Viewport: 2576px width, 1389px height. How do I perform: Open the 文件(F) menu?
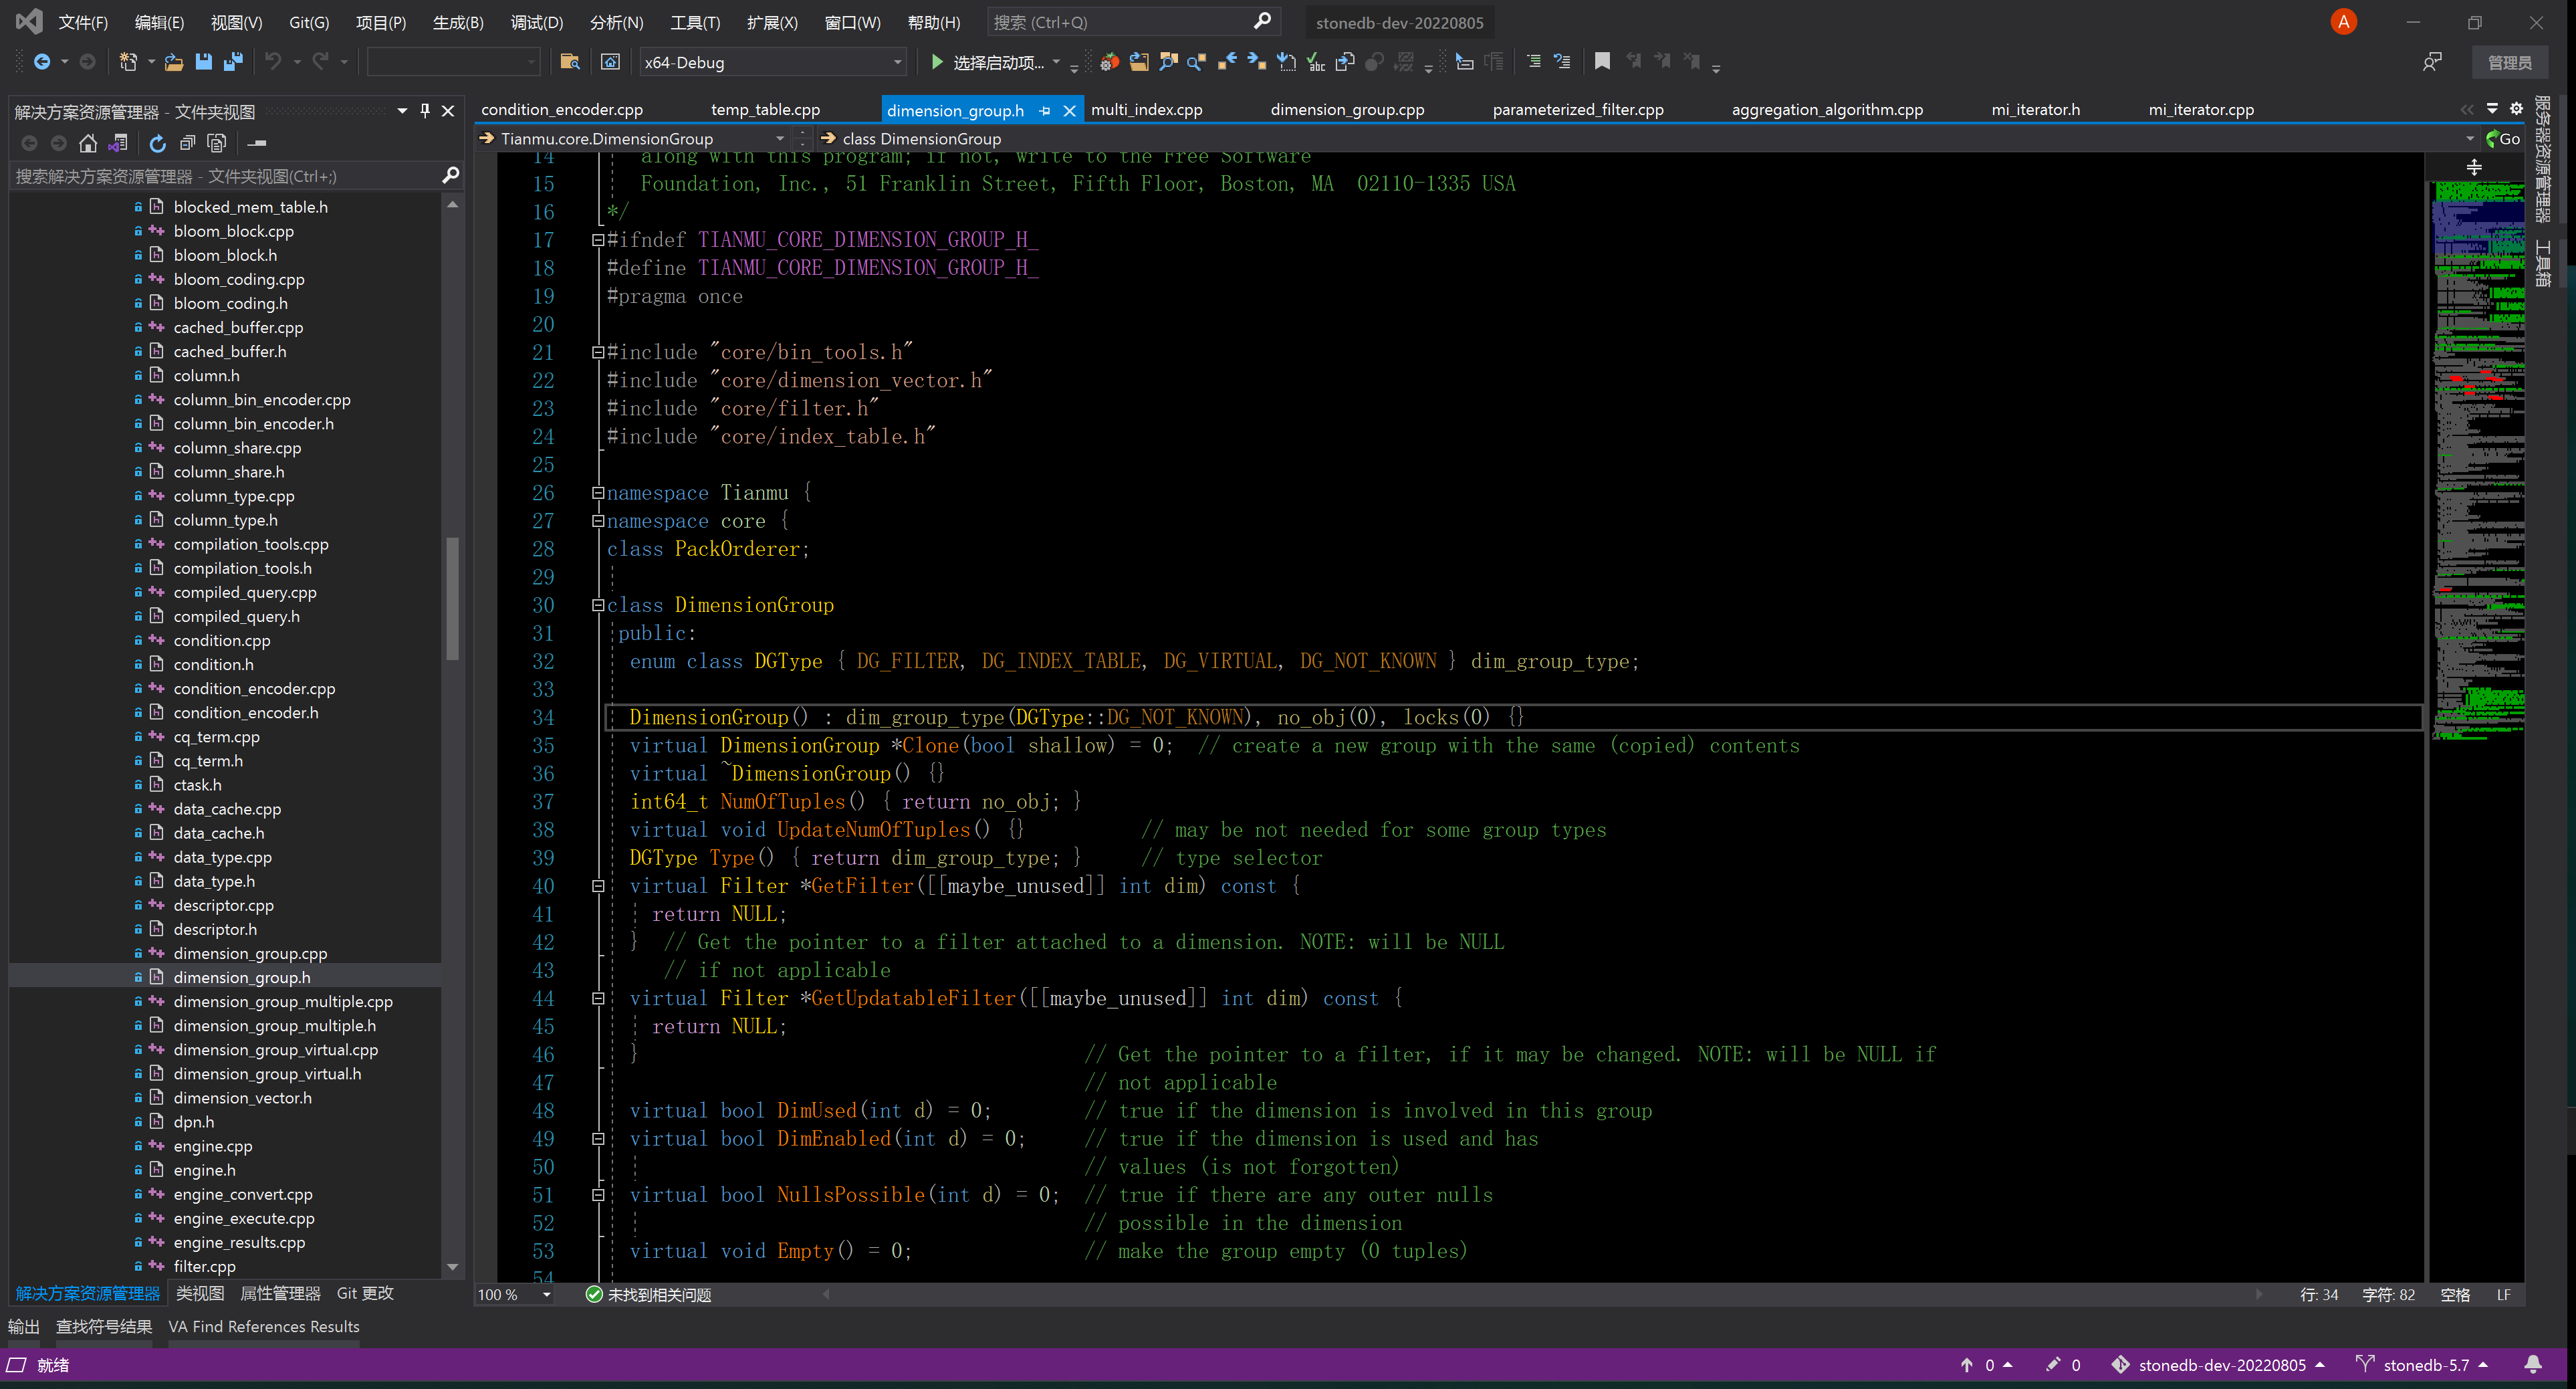click(82, 22)
